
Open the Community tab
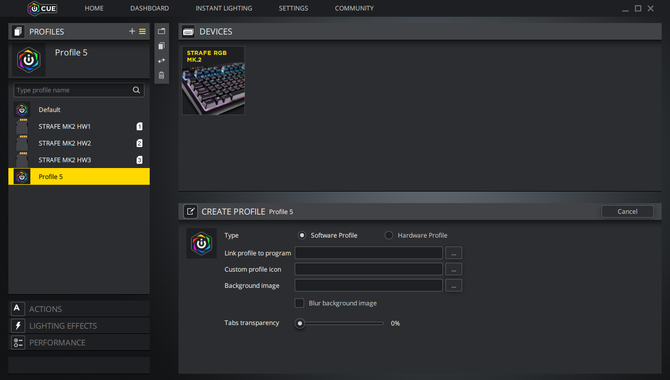354,8
